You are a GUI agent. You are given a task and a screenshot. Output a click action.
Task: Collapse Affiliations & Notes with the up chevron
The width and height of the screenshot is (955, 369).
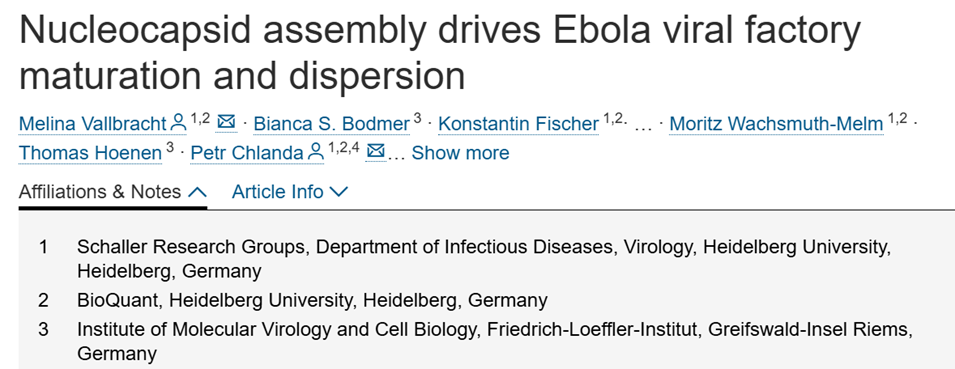pyautogui.click(x=197, y=192)
